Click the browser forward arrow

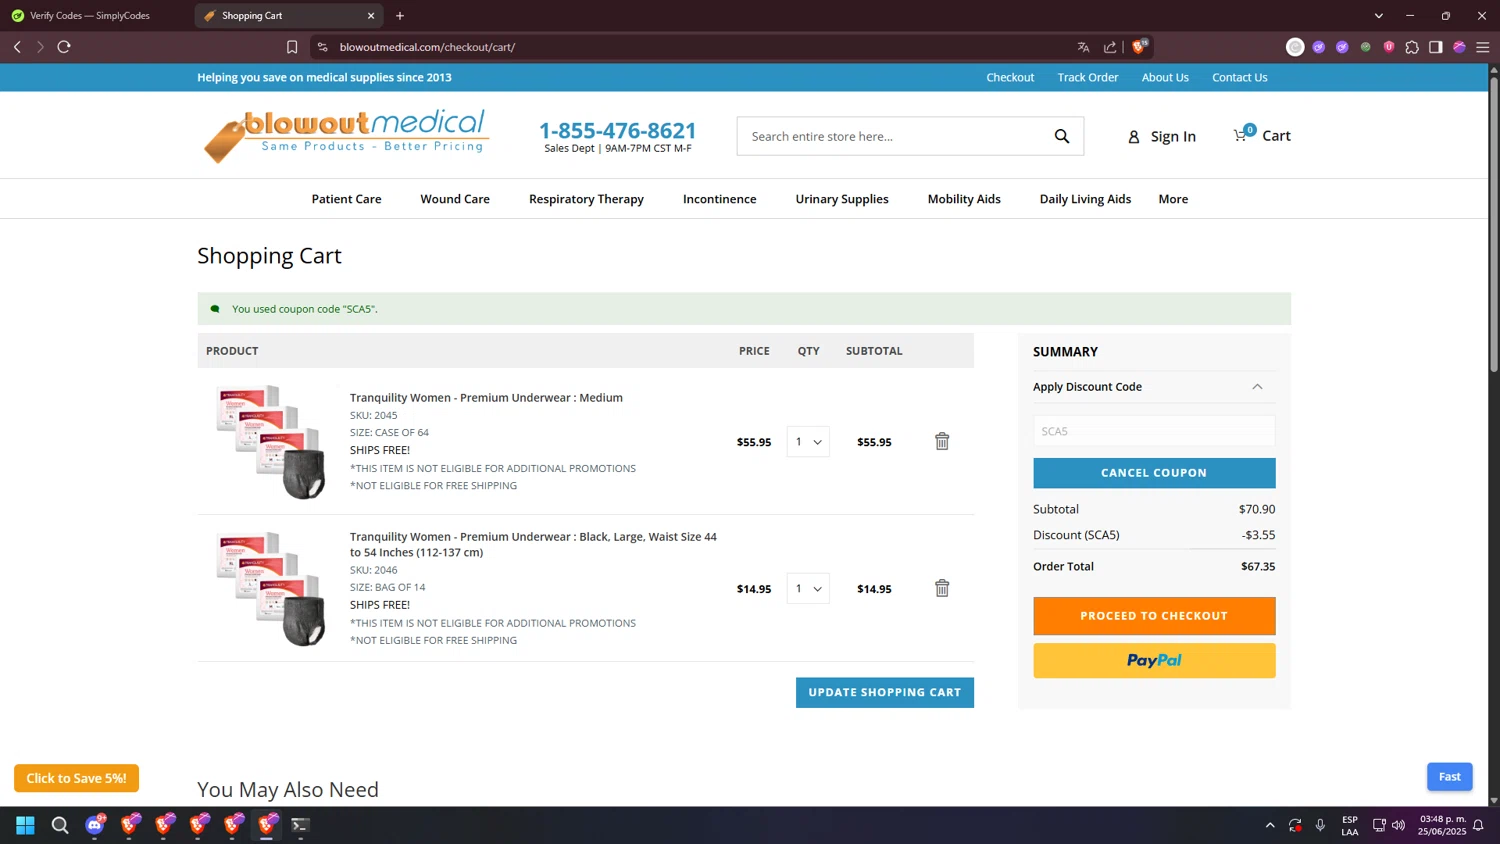[40, 47]
